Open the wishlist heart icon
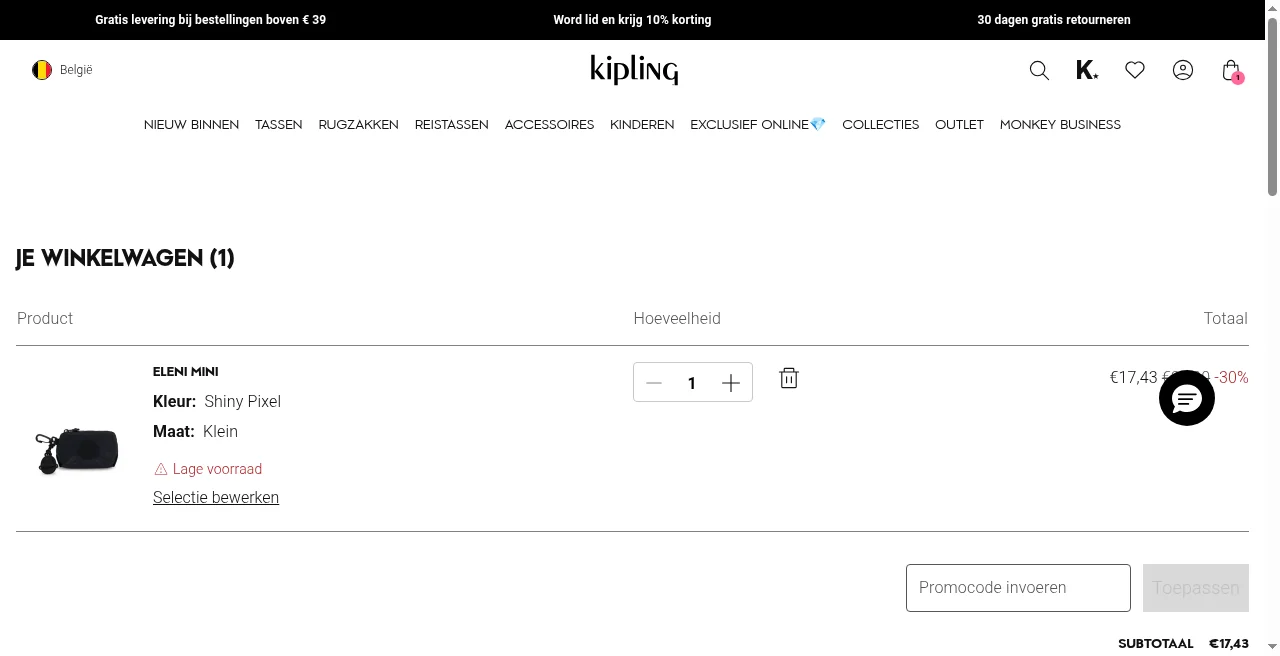 point(1135,70)
